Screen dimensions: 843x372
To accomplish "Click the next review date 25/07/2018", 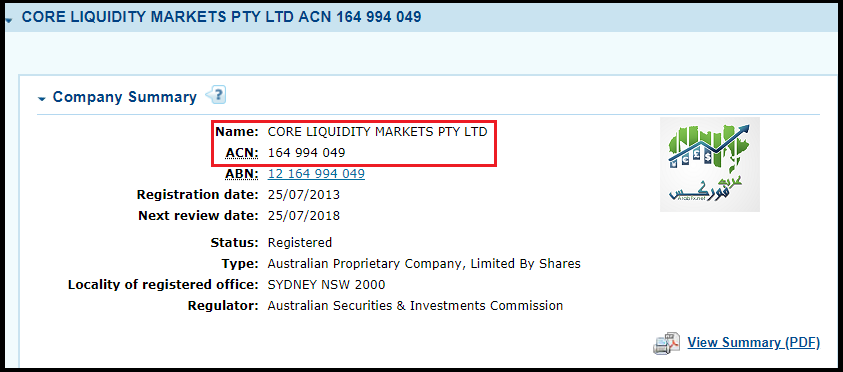I will [x=304, y=216].
